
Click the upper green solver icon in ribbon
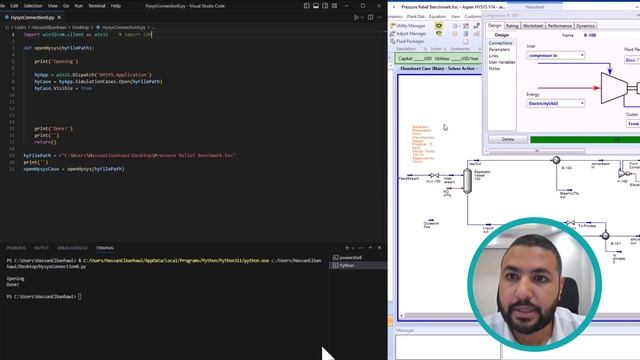439,26
